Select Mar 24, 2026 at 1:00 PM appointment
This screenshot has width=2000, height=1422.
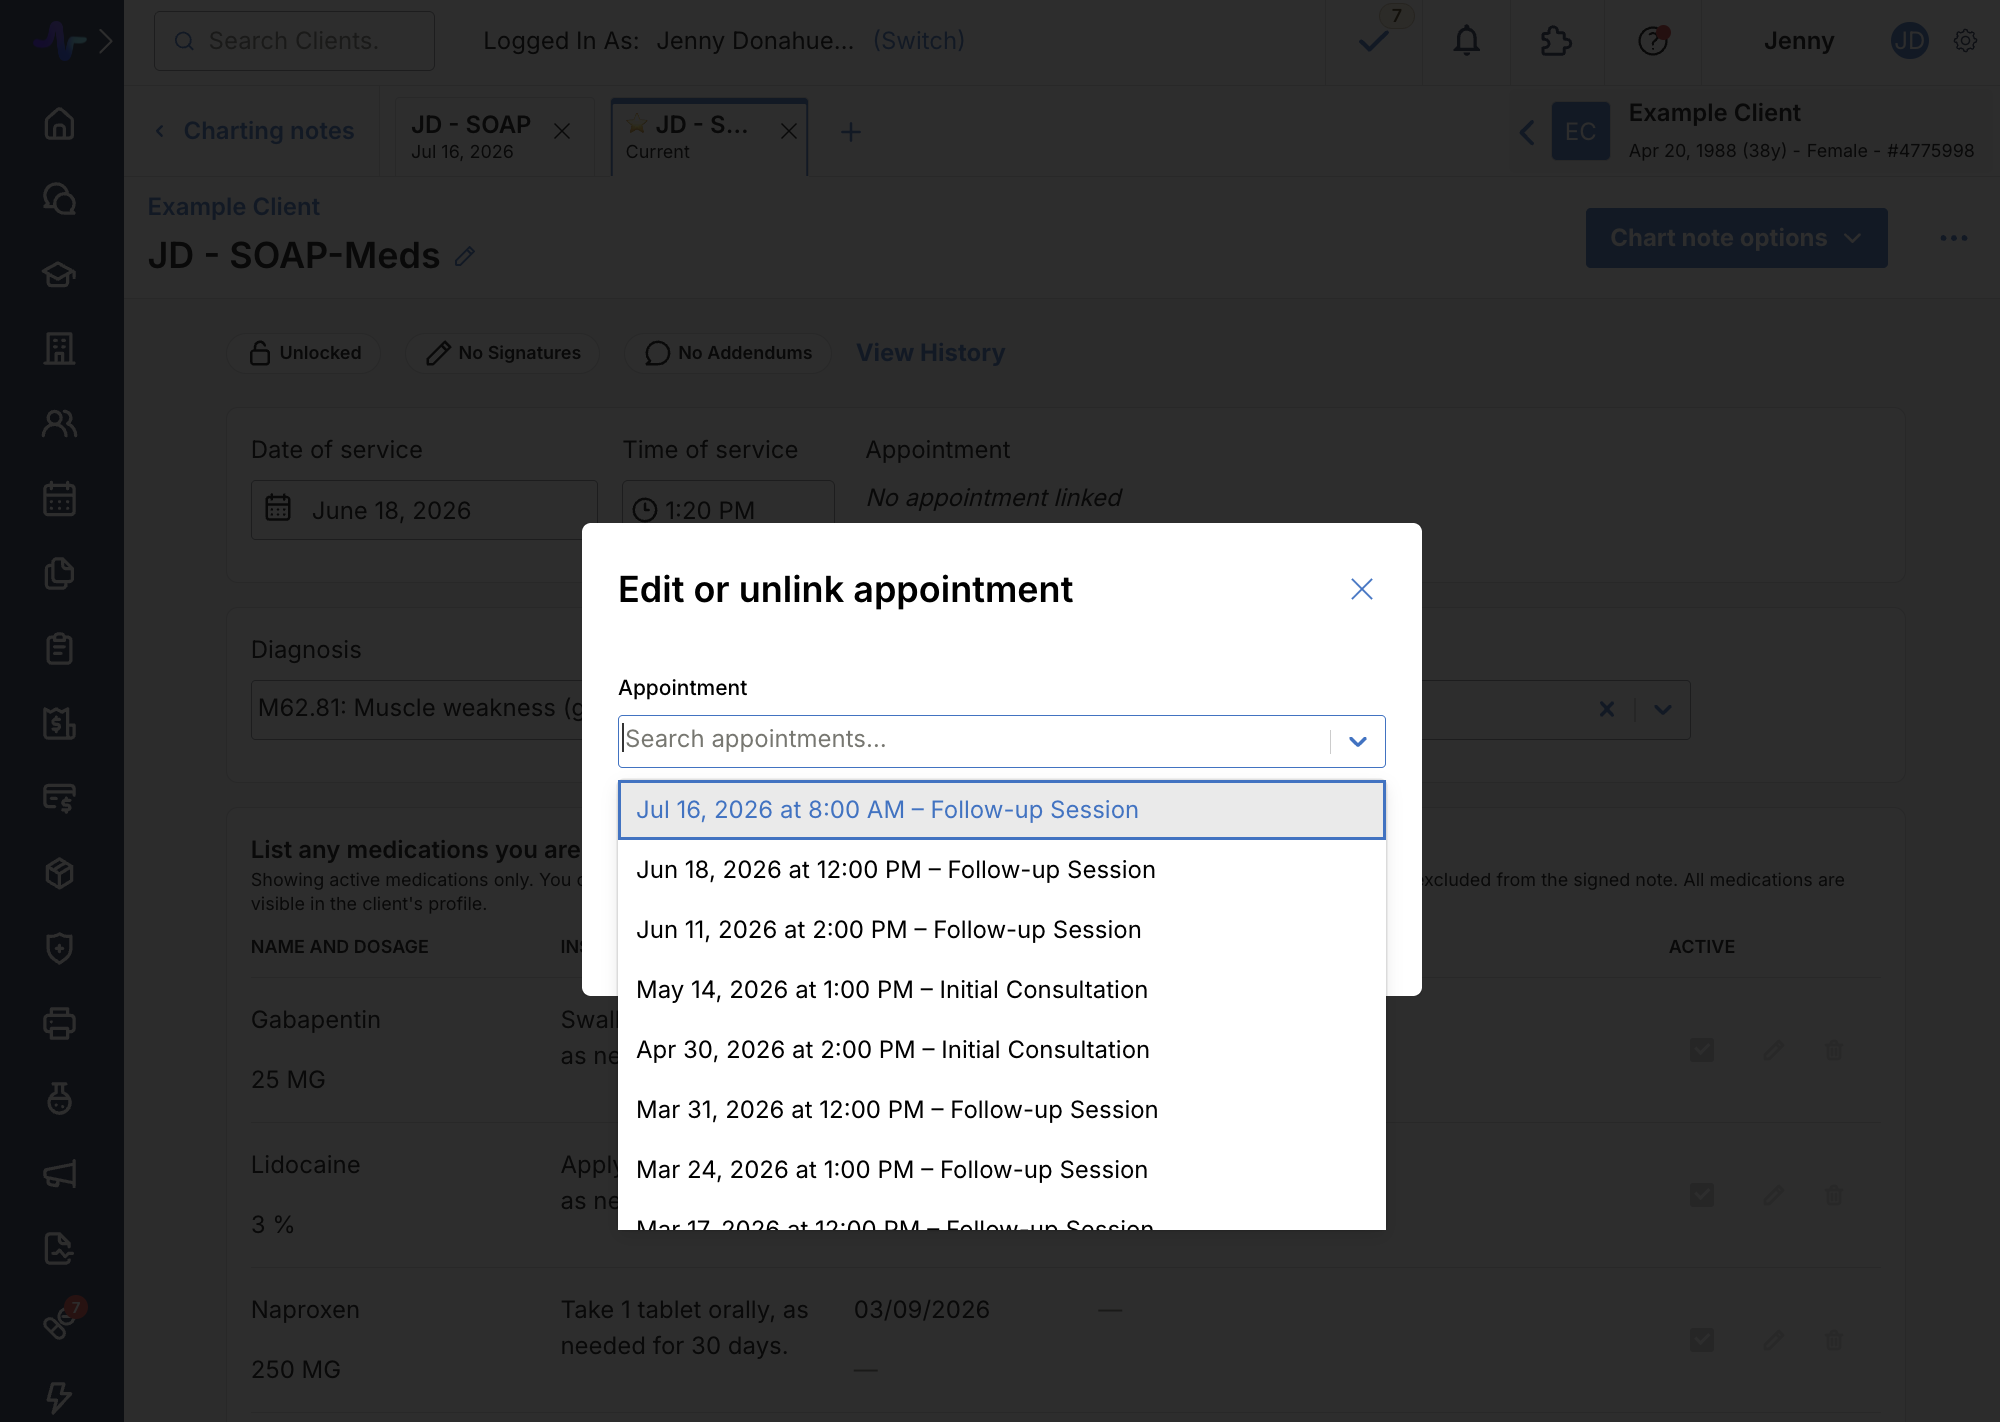pyautogui.click(x=1002, y=1170)
